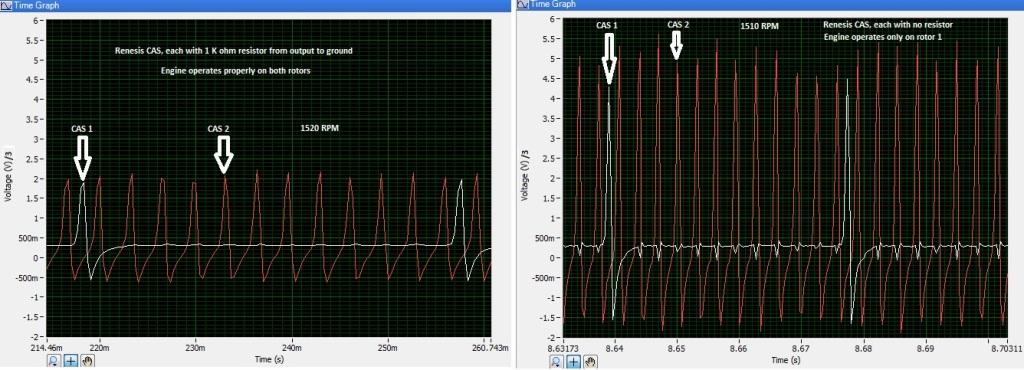Viewport: 1024px width, 370px height.
Task: Click the right graph Time (s) axis label
Action: 785,360
